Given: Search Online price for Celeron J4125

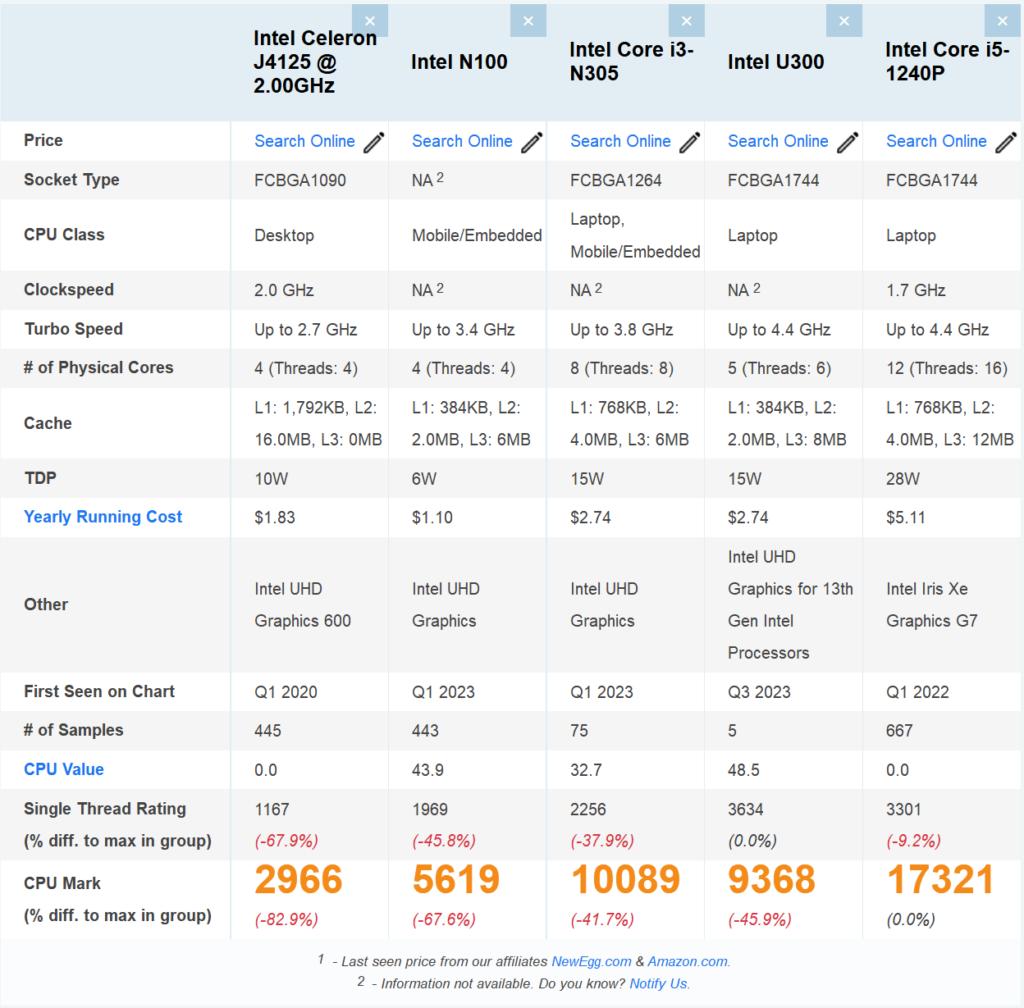Looking at the screenshot, I should pyautogui.click(x=304, y=141).
